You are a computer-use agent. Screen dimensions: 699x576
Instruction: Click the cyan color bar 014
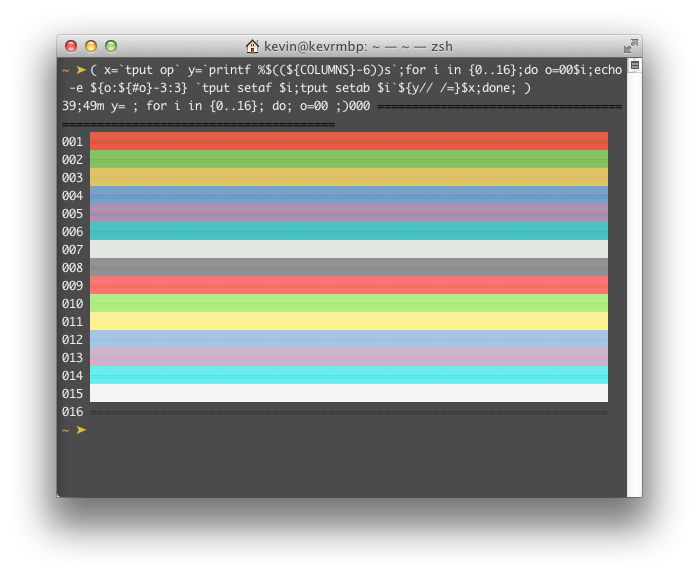pos(349,375)
